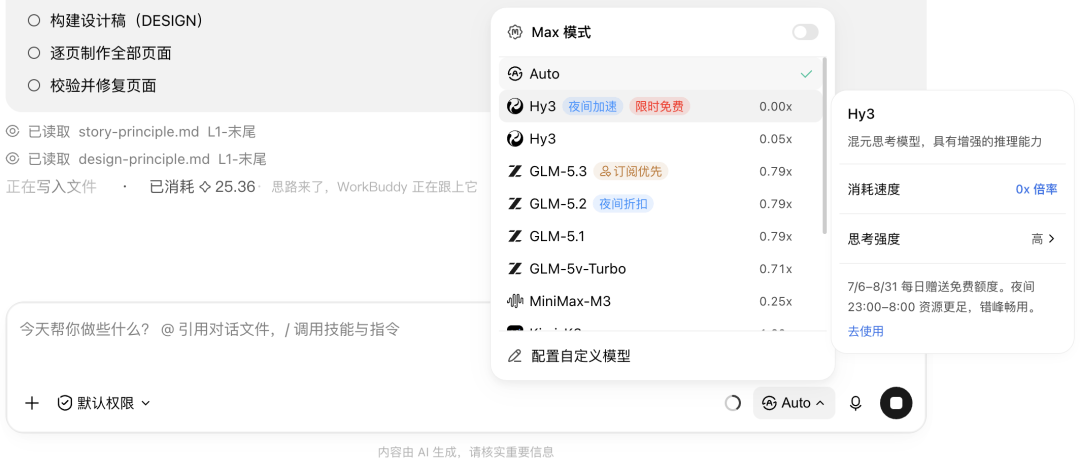Screen dimensions: 1080x470
Task: Choose GLM-5.3 model
Action: point(660,171)
